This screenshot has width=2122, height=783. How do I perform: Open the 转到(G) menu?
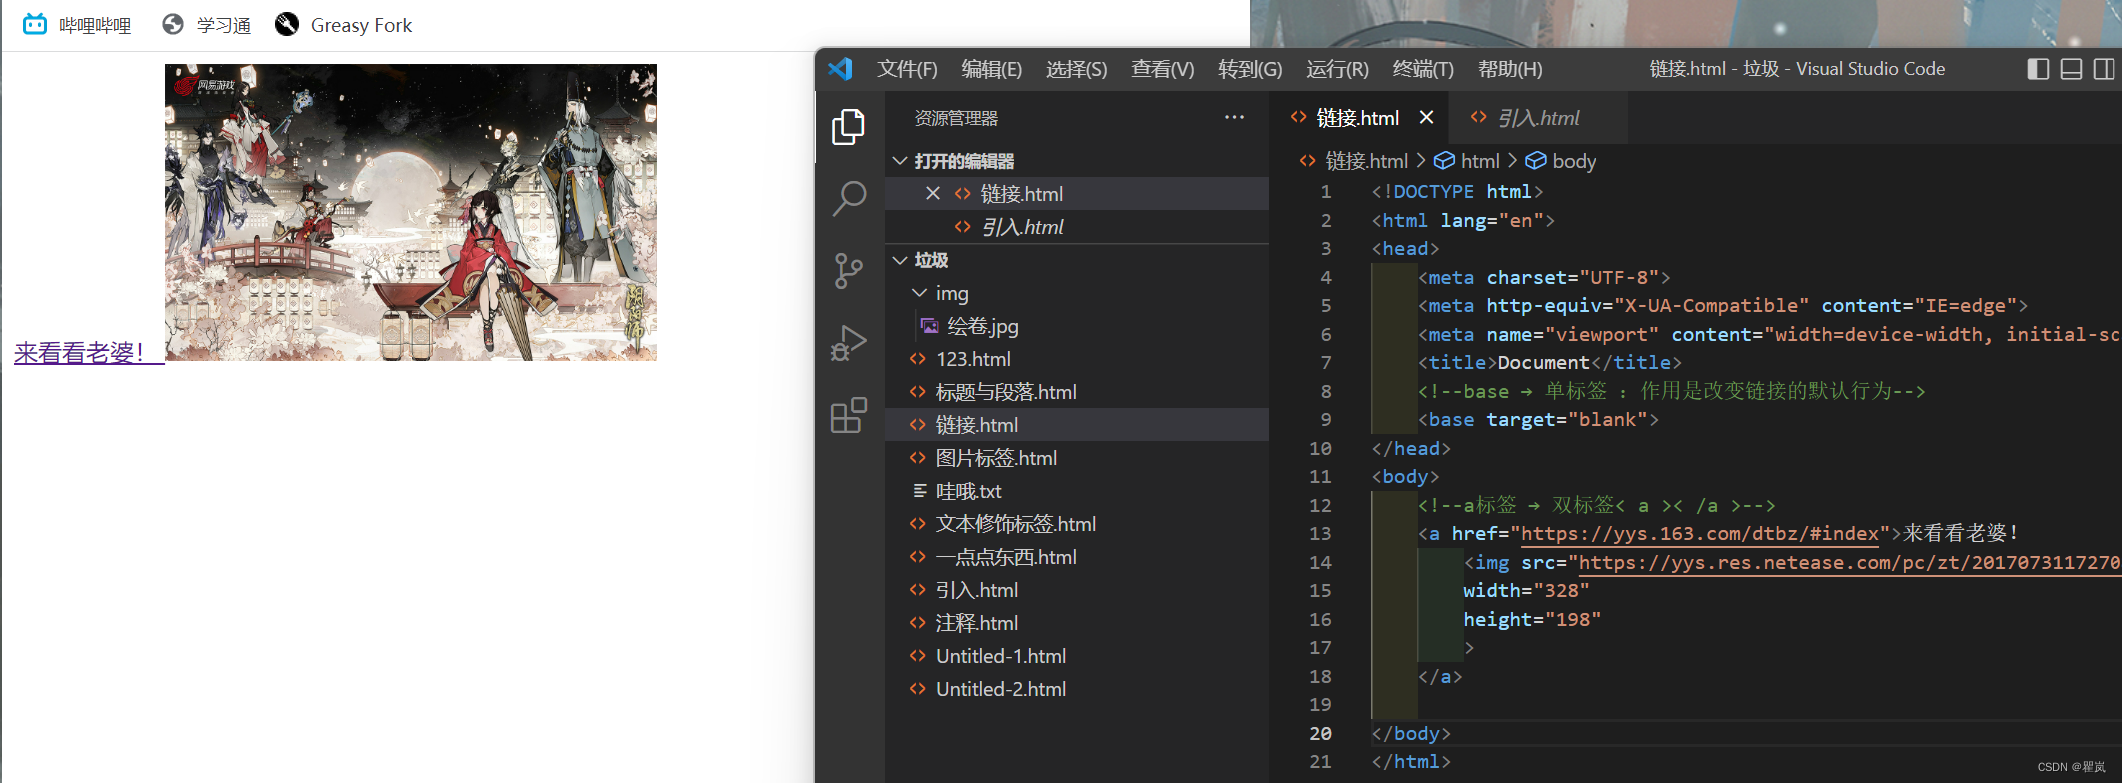click(1250, 69)
